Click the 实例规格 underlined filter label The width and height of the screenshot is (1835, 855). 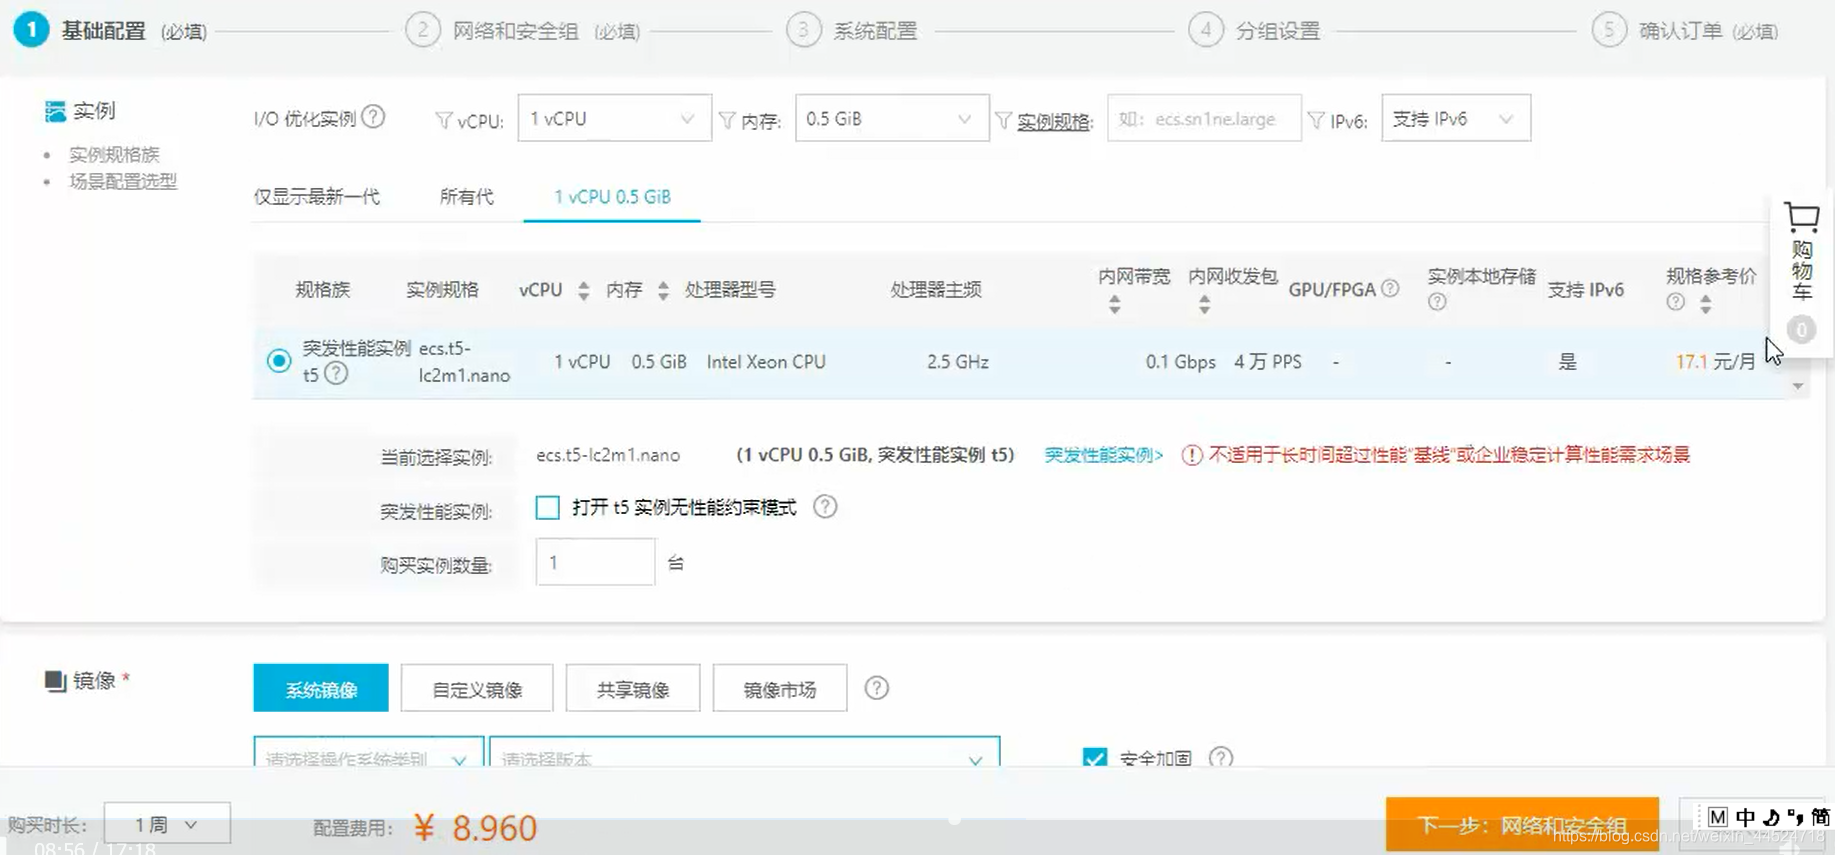(1054, 121)
